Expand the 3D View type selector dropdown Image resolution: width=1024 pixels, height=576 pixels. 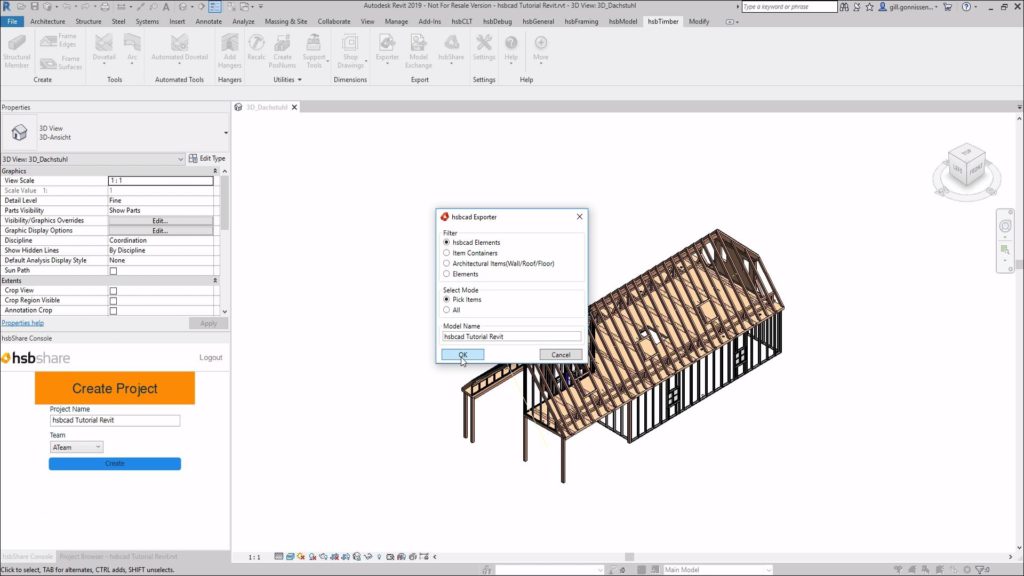coord(225,133)
